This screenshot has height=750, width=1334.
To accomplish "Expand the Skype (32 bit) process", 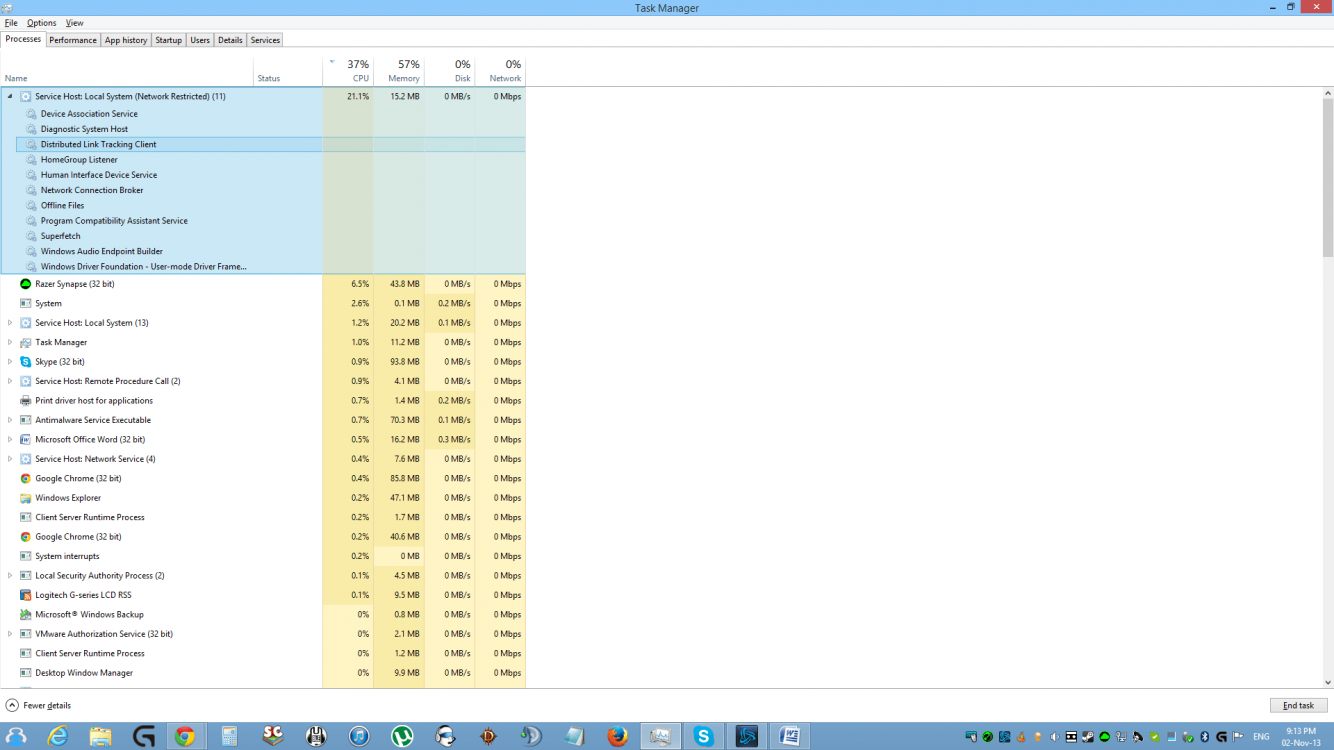I will click(10, 361).
